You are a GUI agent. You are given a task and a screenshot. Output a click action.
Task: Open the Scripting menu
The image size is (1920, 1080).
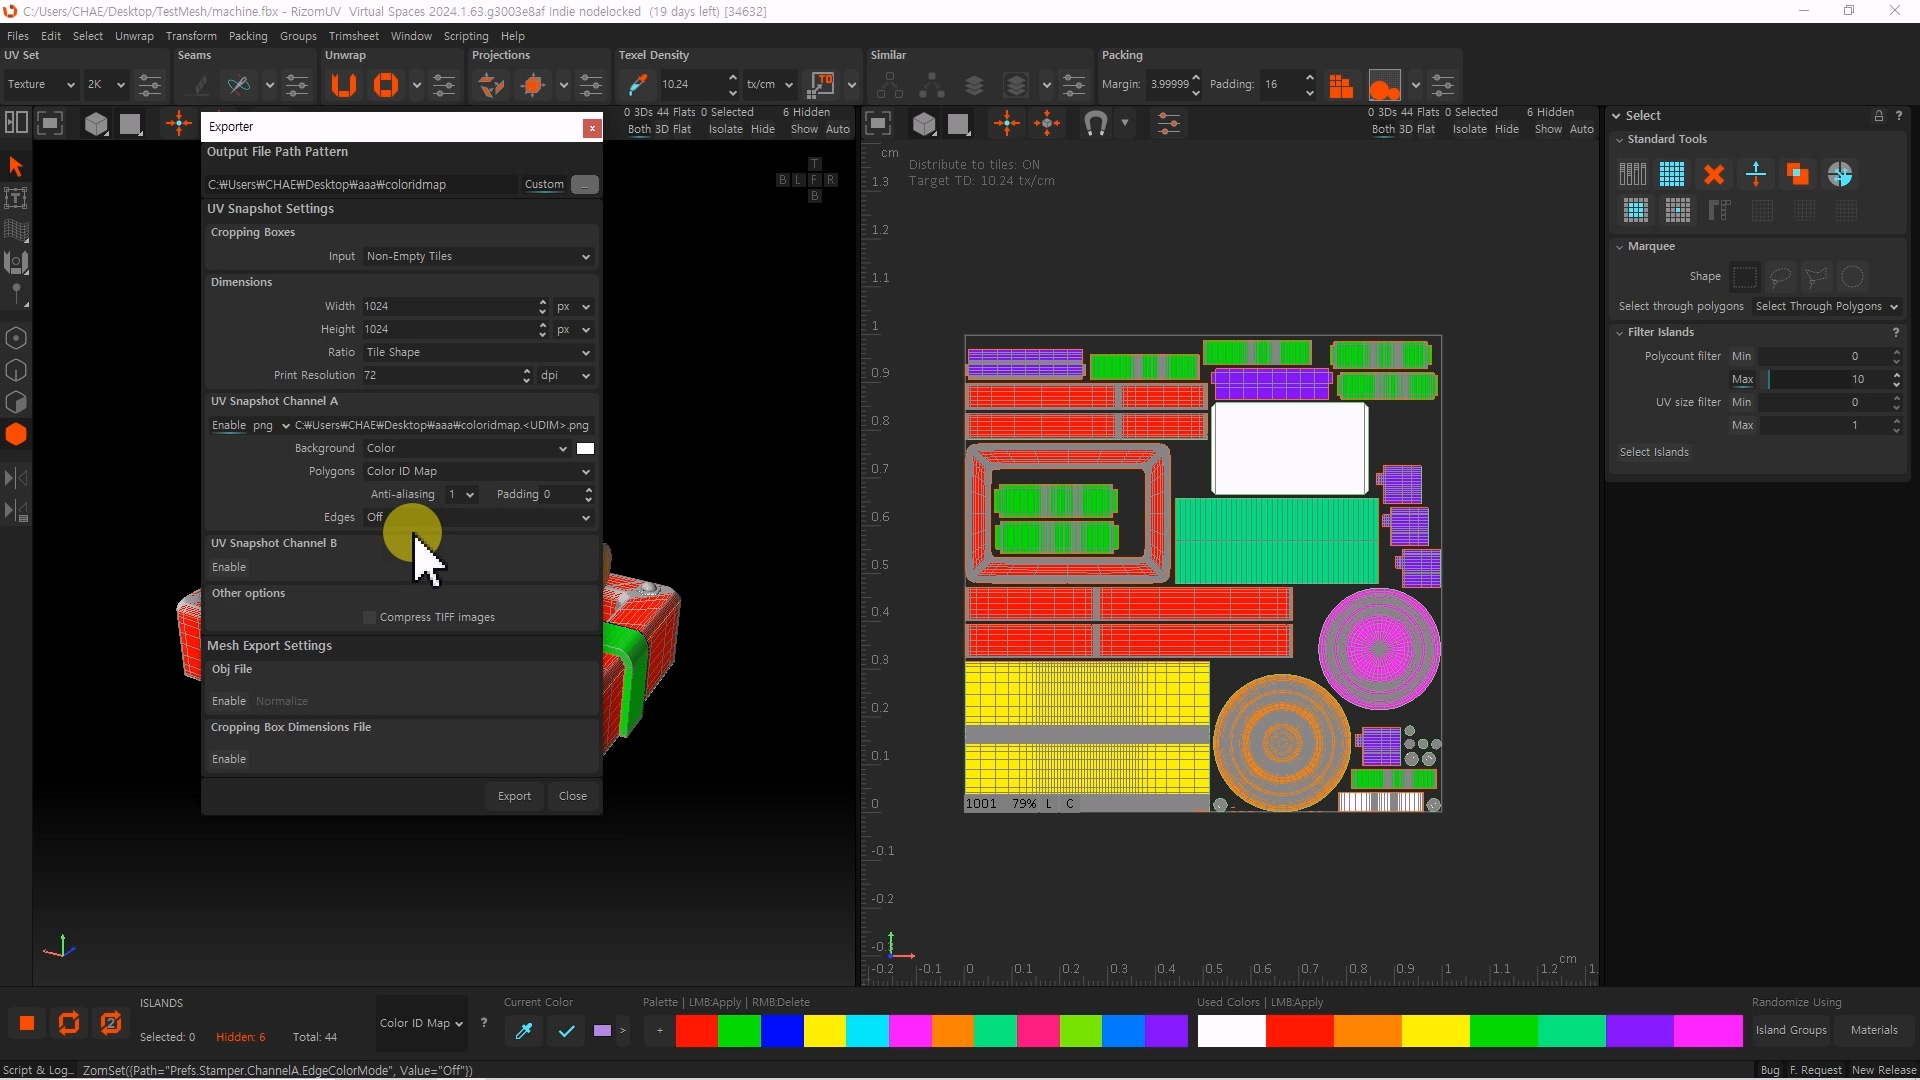click(466, 36)
